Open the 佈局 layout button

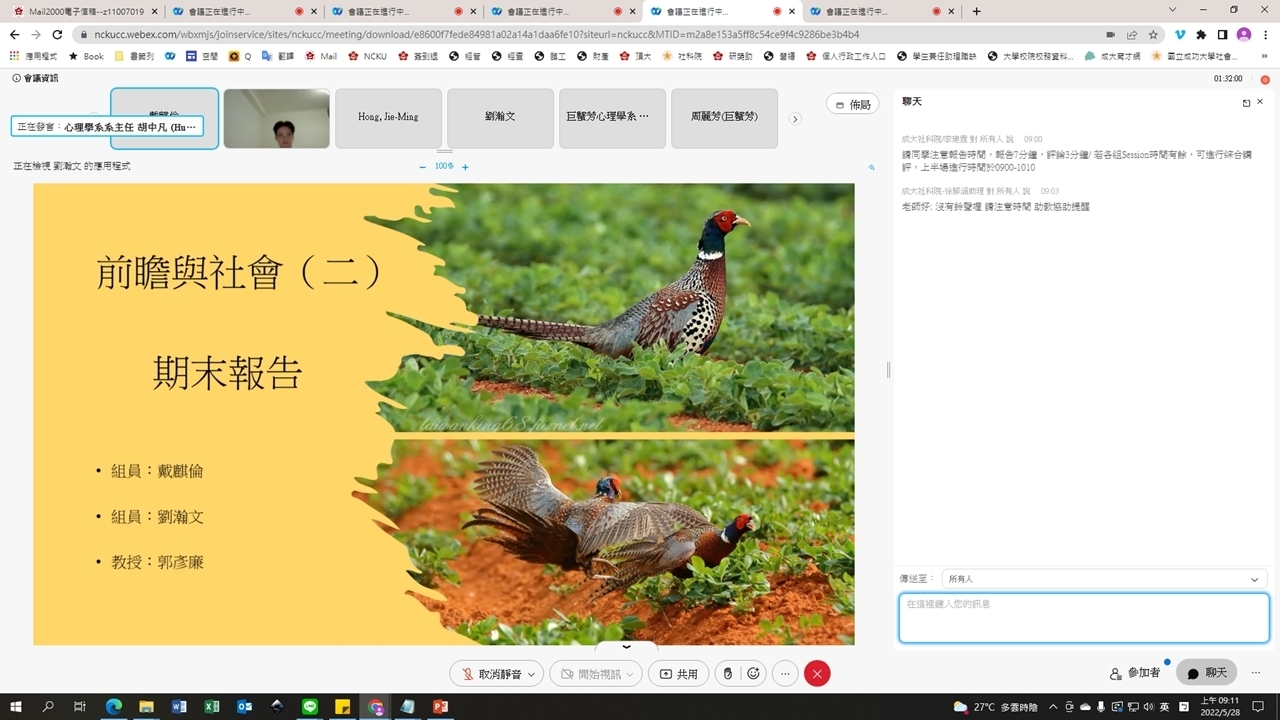[853, 104]
